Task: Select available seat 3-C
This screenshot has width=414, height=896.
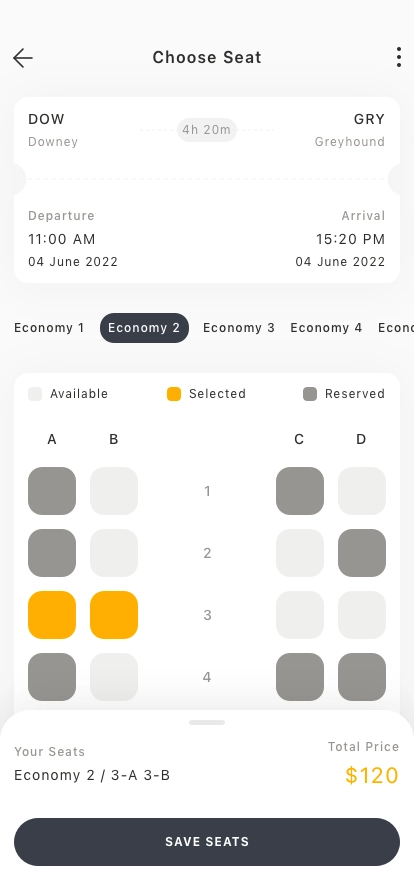Action: [300, 615]
